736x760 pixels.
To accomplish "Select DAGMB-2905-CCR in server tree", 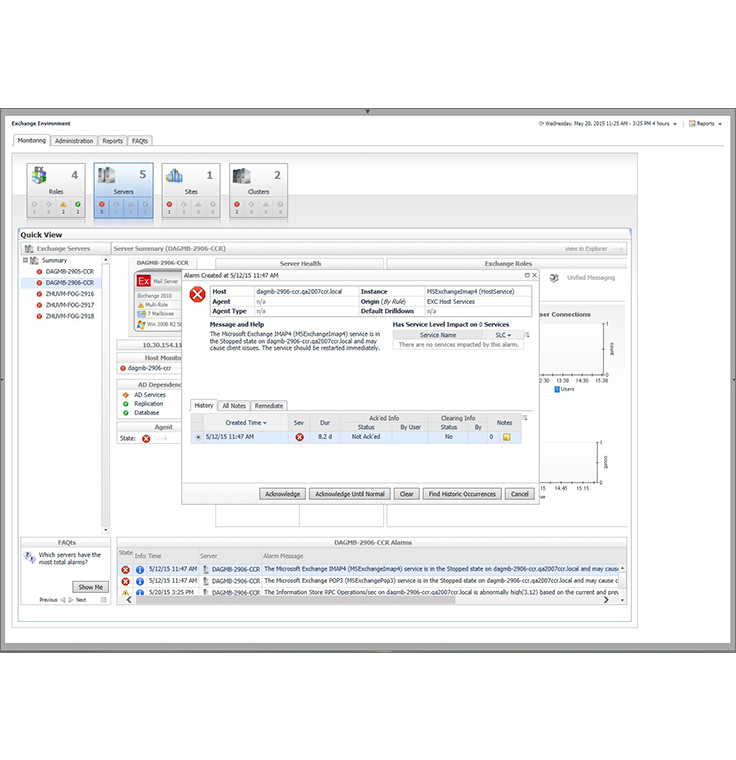I will (x=70, y=272).
